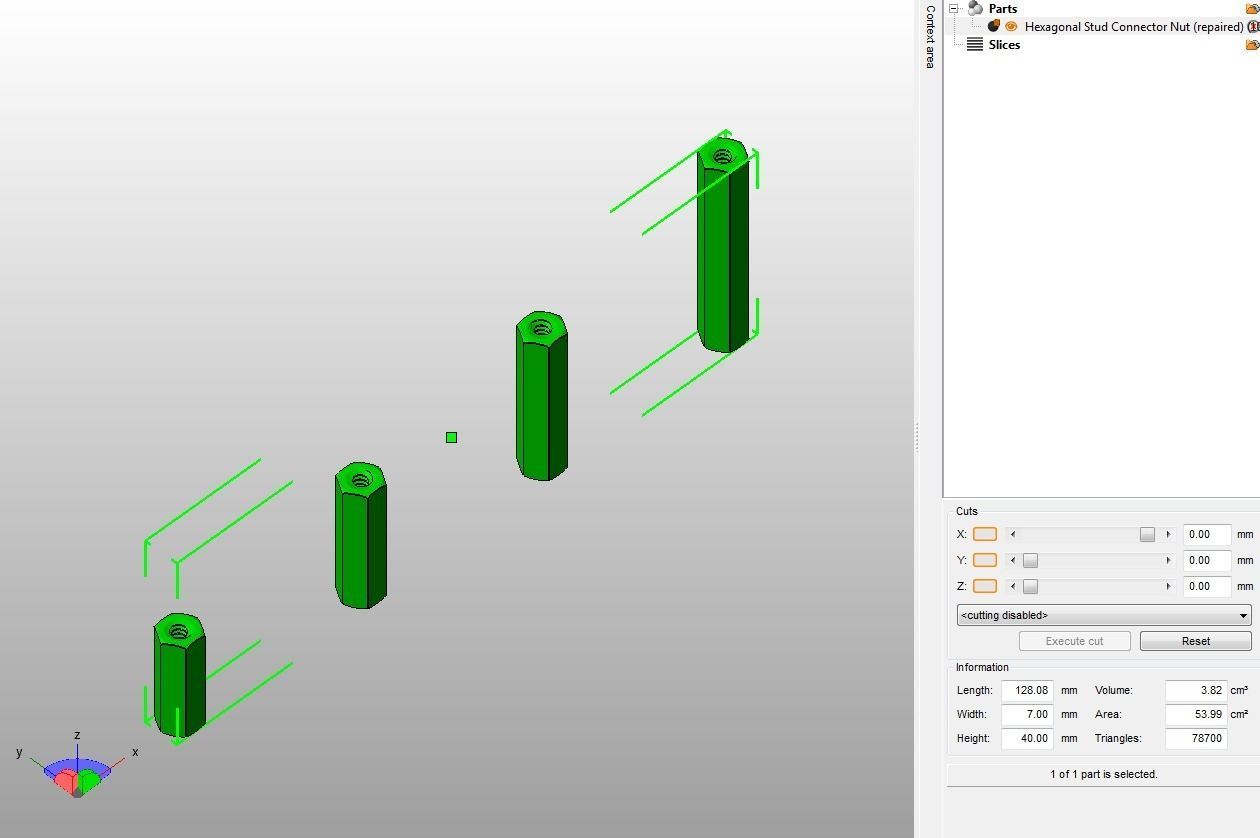Viewport: 1260px width, 838px height.
Task: Click the Length value 128.08
Action: pos(1027,690)
